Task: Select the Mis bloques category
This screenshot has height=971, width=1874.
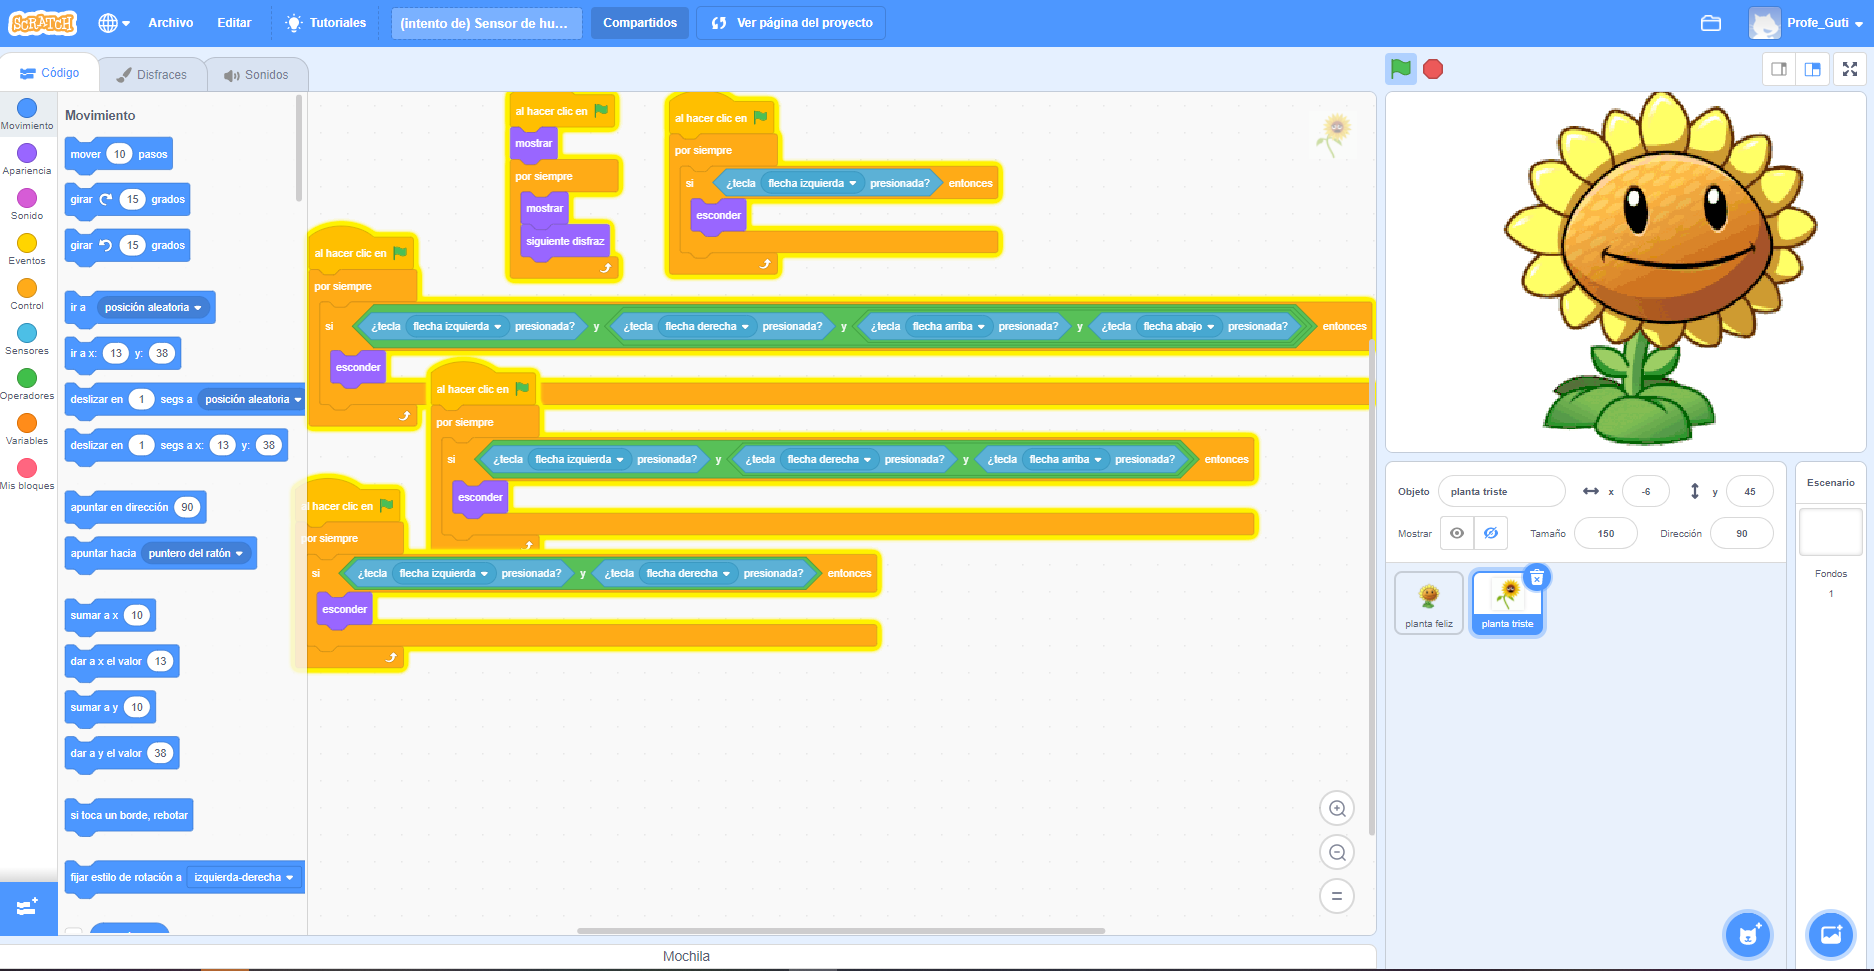Action: point(27,474)
